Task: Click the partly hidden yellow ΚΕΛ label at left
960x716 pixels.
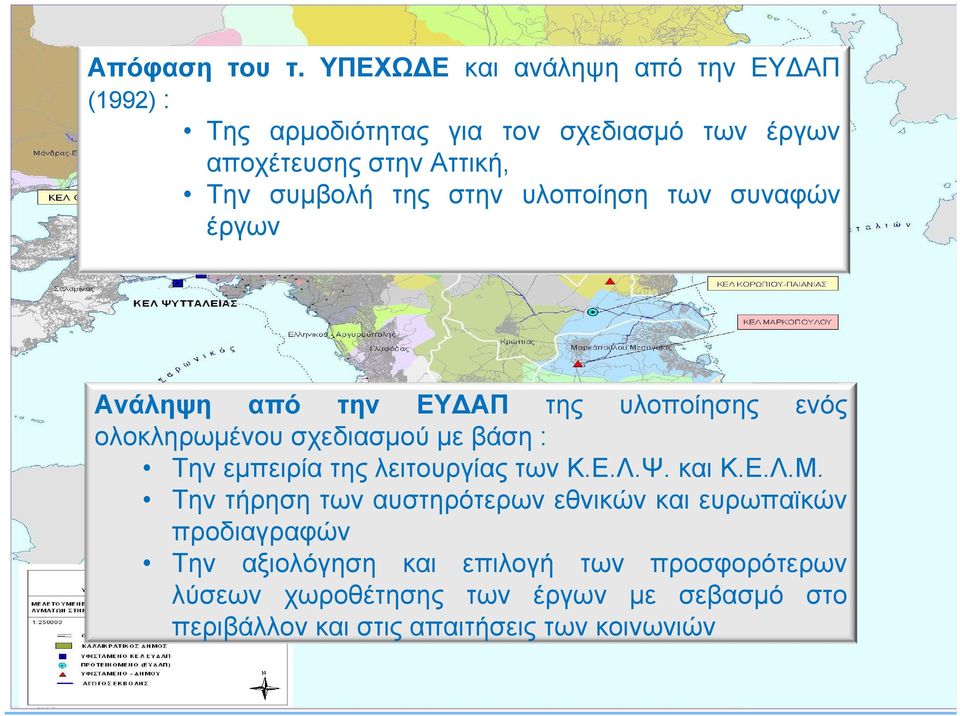Action: click(x=58, y=197)
